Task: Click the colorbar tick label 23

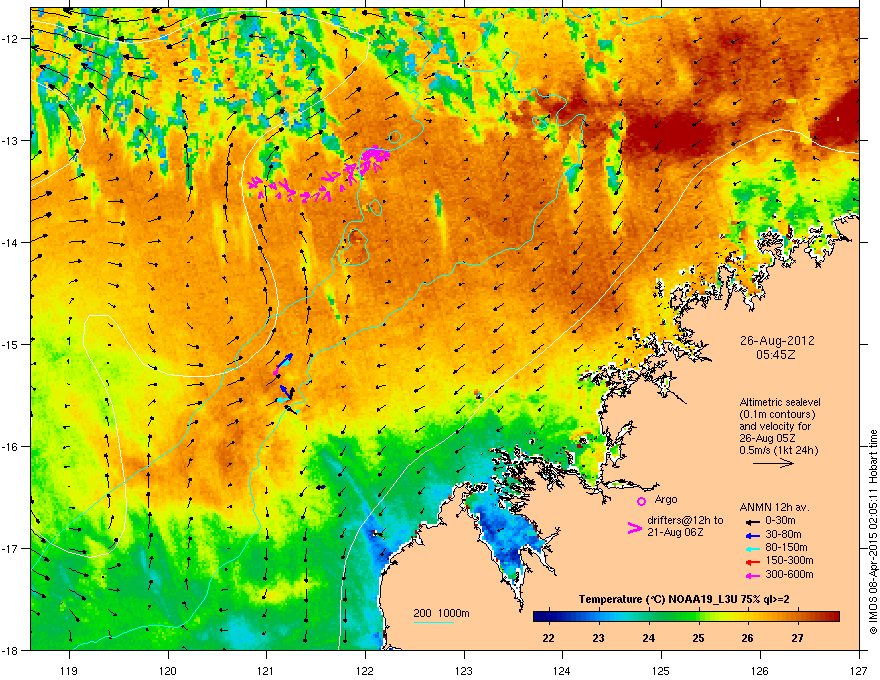Action: pos(598,638)
